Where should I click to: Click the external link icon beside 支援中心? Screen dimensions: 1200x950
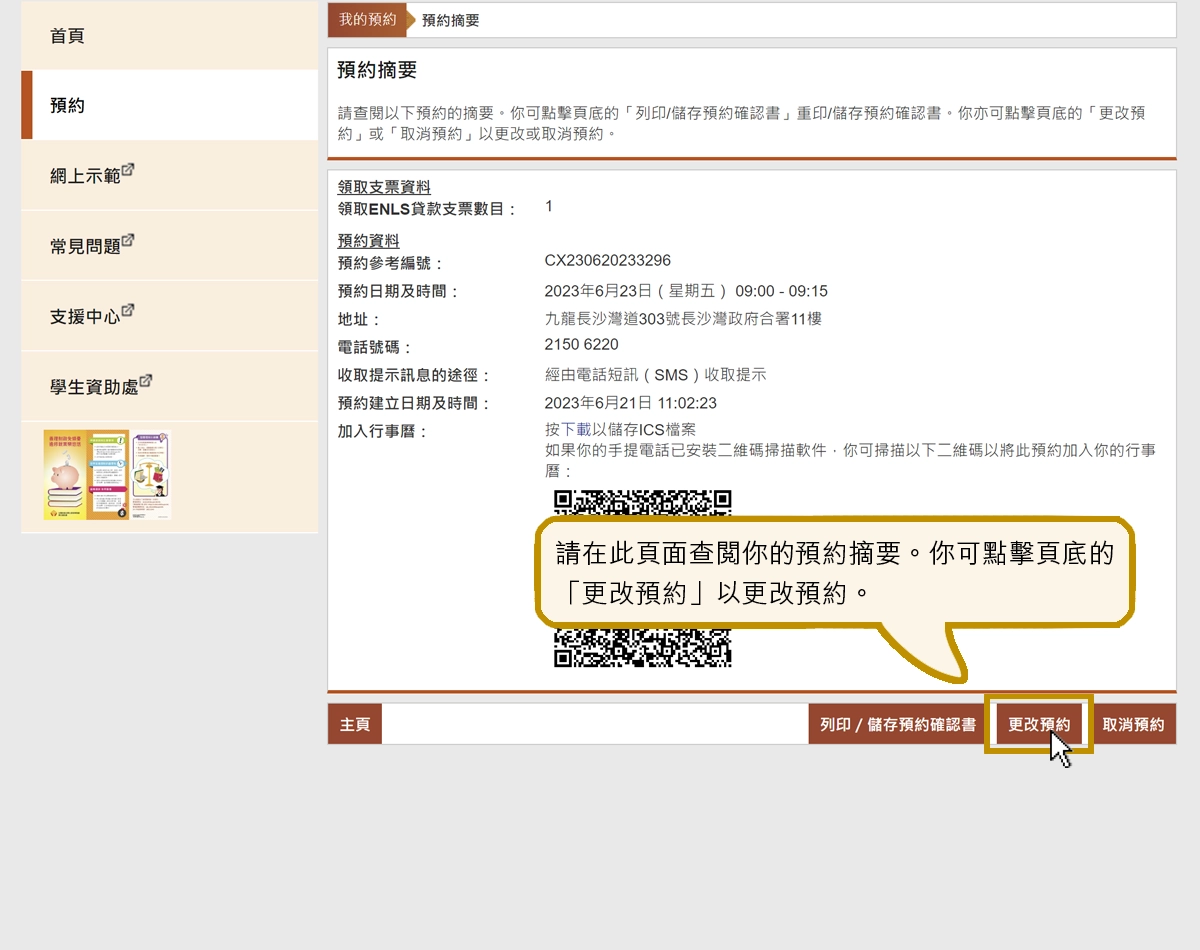click(127, 310)
